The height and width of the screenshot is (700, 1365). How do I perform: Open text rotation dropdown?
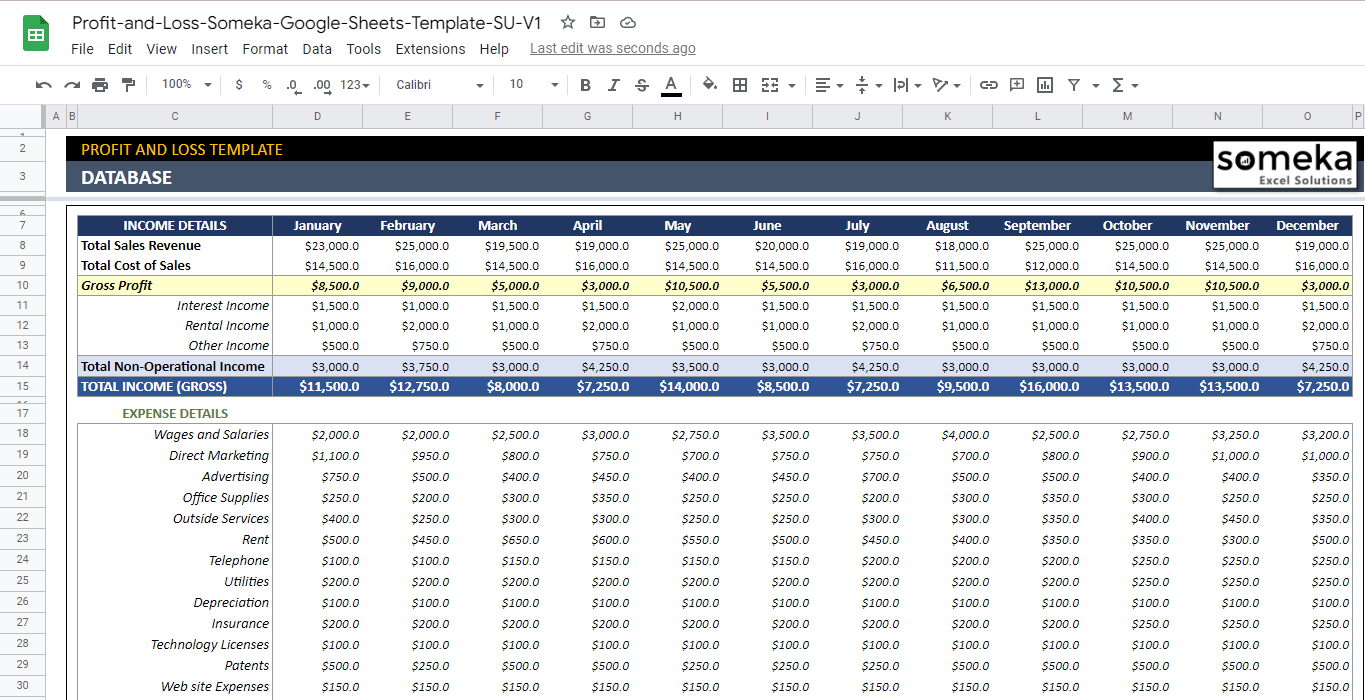[x=946, y=85]
